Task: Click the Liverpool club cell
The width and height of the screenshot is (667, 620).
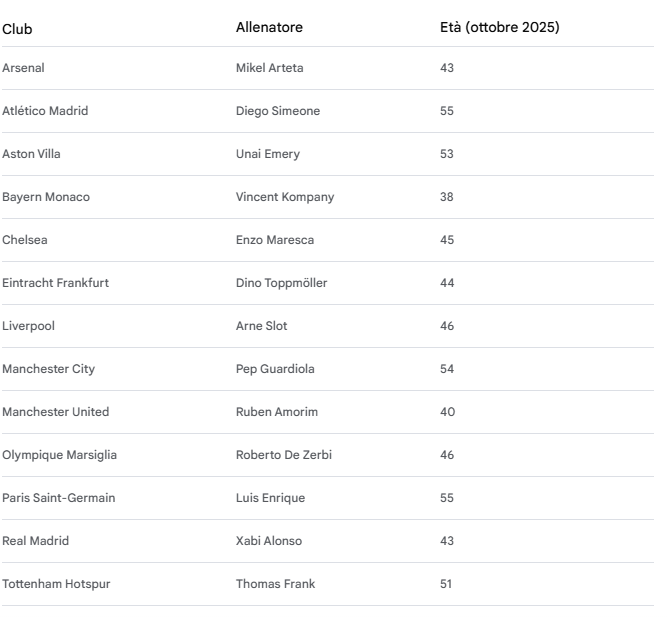Action: click(x=27, y=326)
